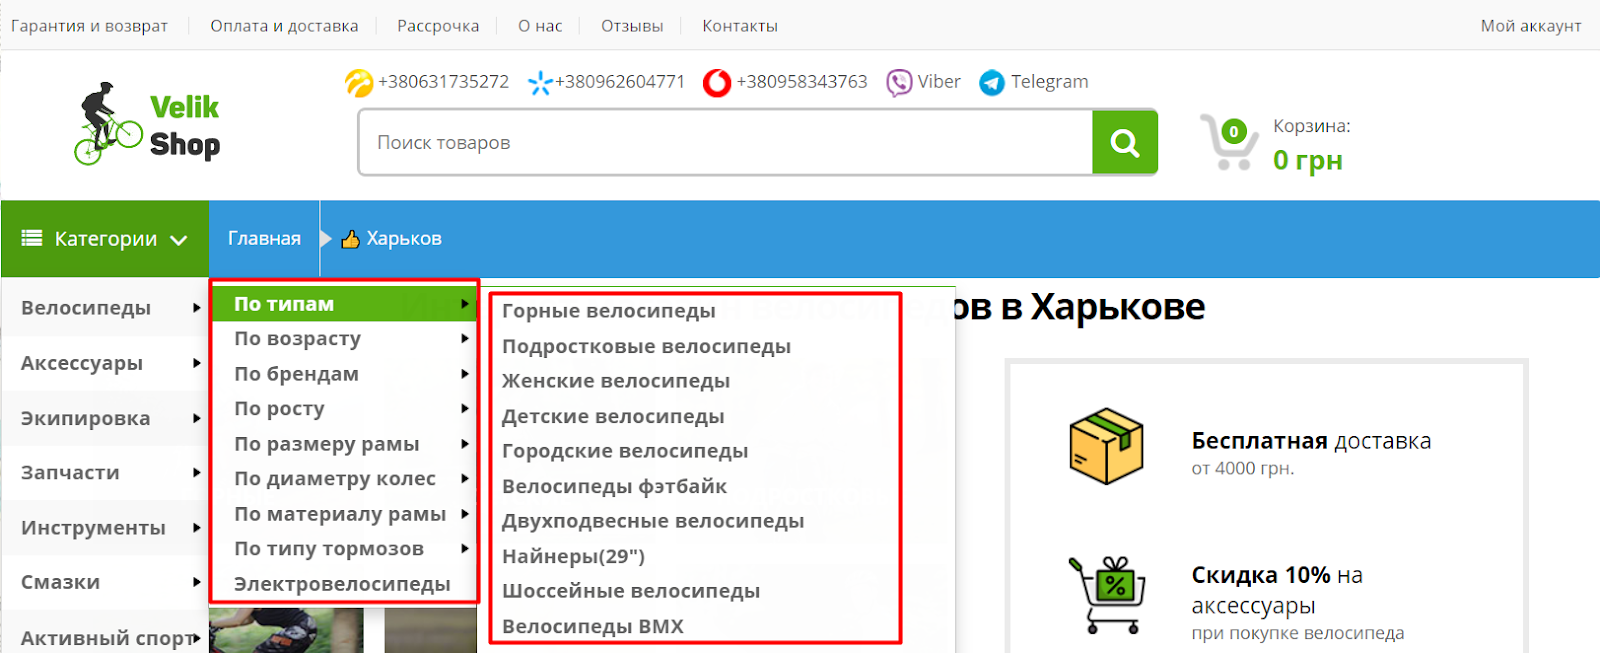Screen dimensions: 1600x653
Task: Expand Смазки category arrow
Action: 197,582
